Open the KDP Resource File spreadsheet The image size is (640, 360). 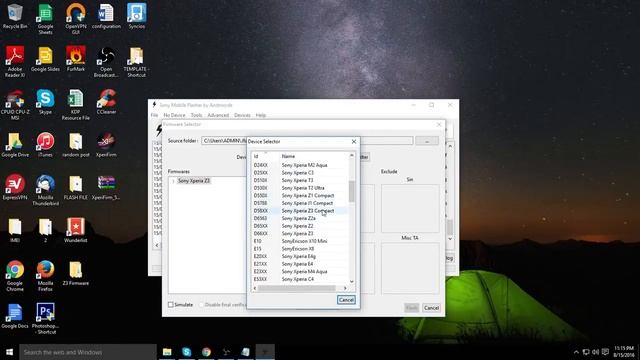(76, 105)
